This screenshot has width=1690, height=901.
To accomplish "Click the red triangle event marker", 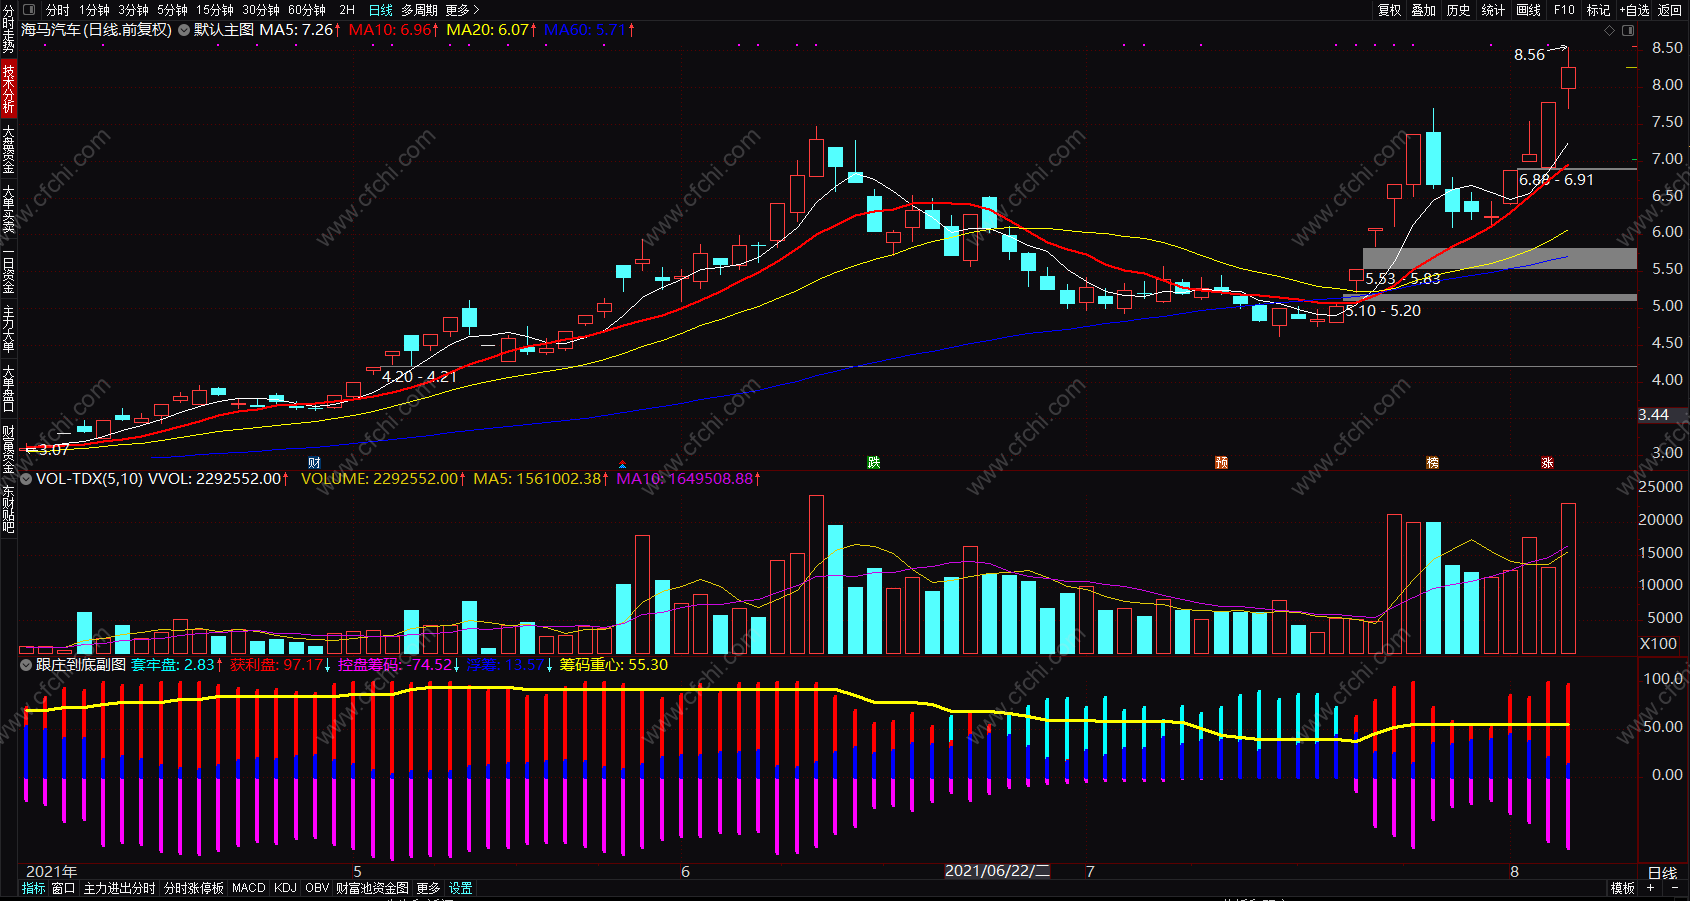I will click(622, 464).
